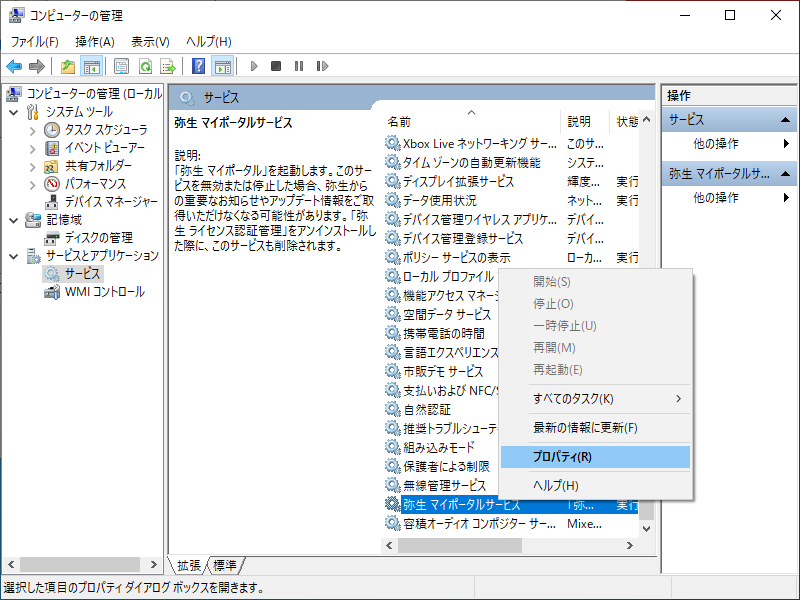Open すべてのタスク(K) submenu
This screenshot has width=800, height=600.
point(595,399)
